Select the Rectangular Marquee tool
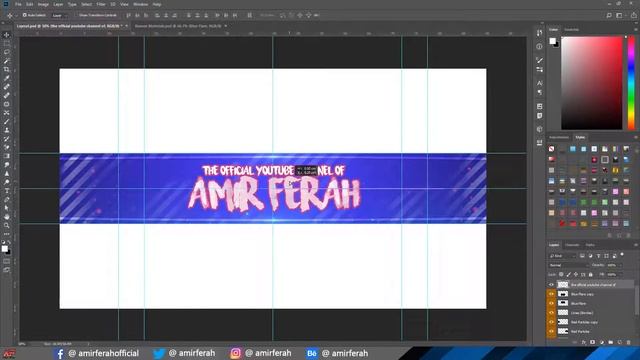Image resolution: width=640 pixels, height=360 pixels. (7, 44)
